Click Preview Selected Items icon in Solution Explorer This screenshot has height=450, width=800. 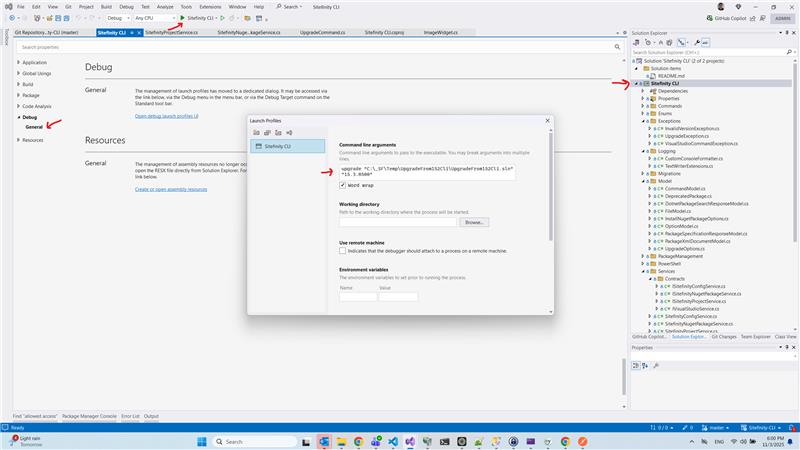(x=705, y=42)
